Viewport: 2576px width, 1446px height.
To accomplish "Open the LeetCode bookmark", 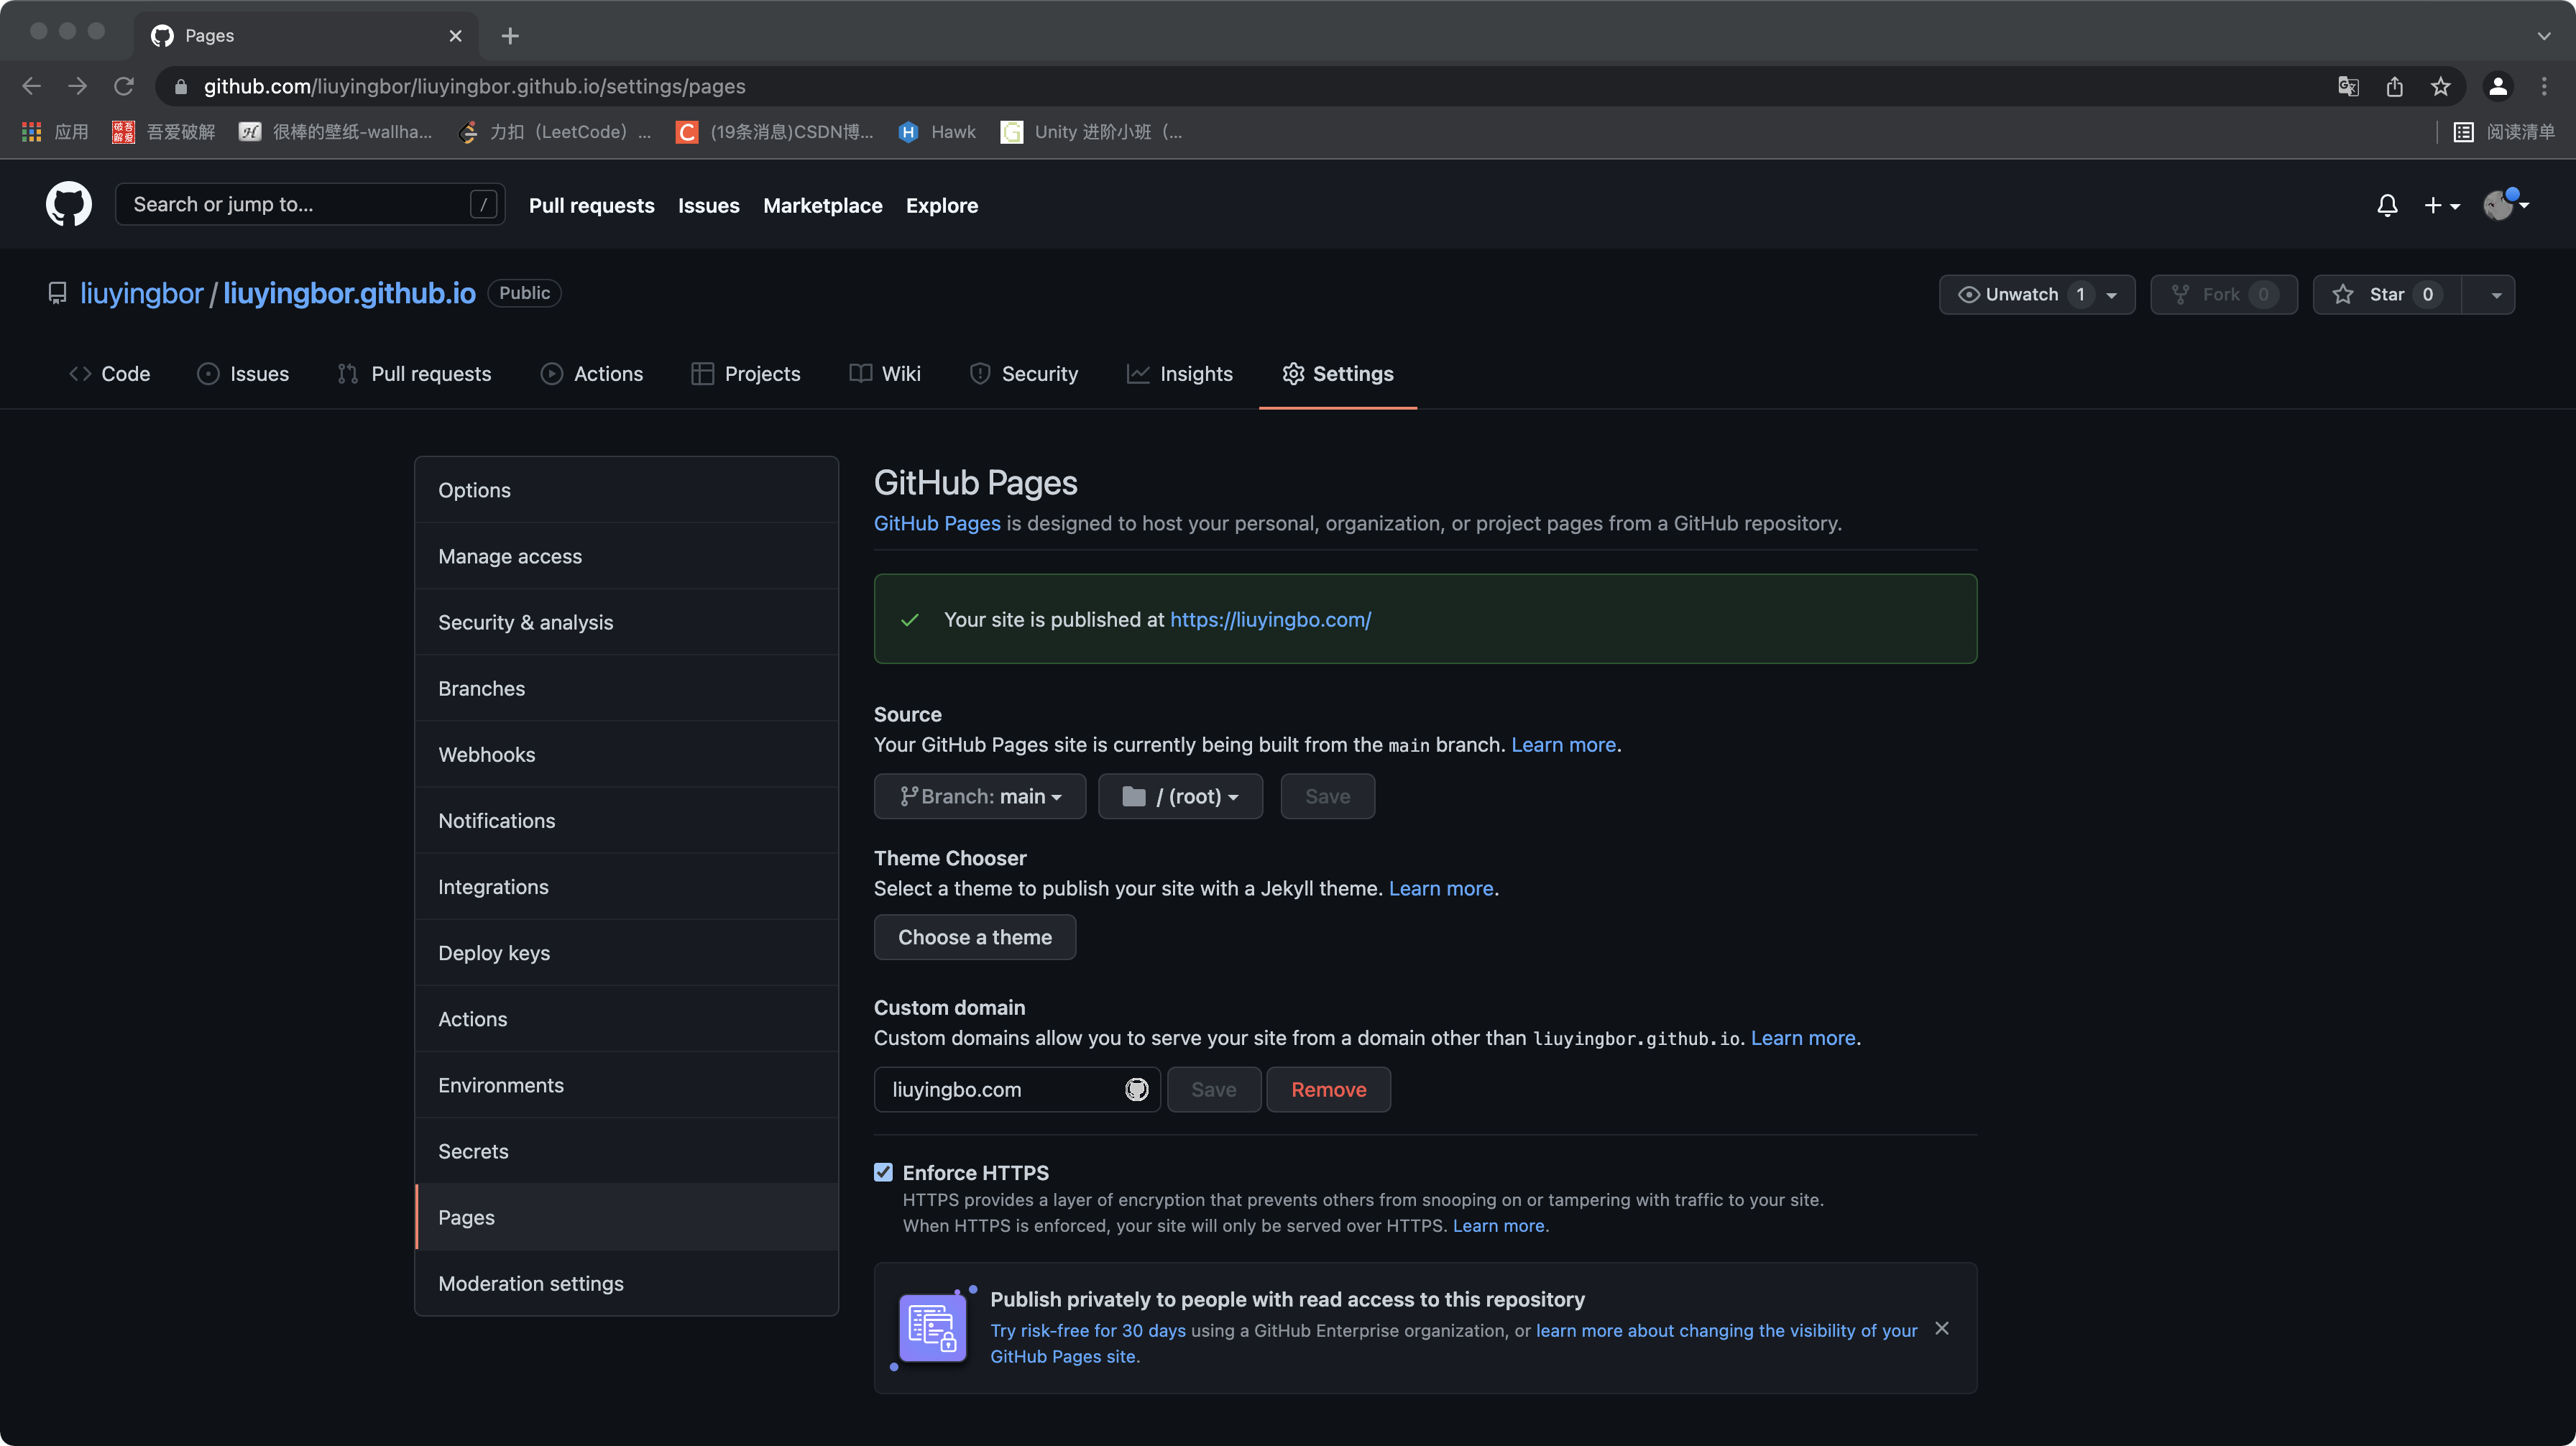I will point(554,132).
